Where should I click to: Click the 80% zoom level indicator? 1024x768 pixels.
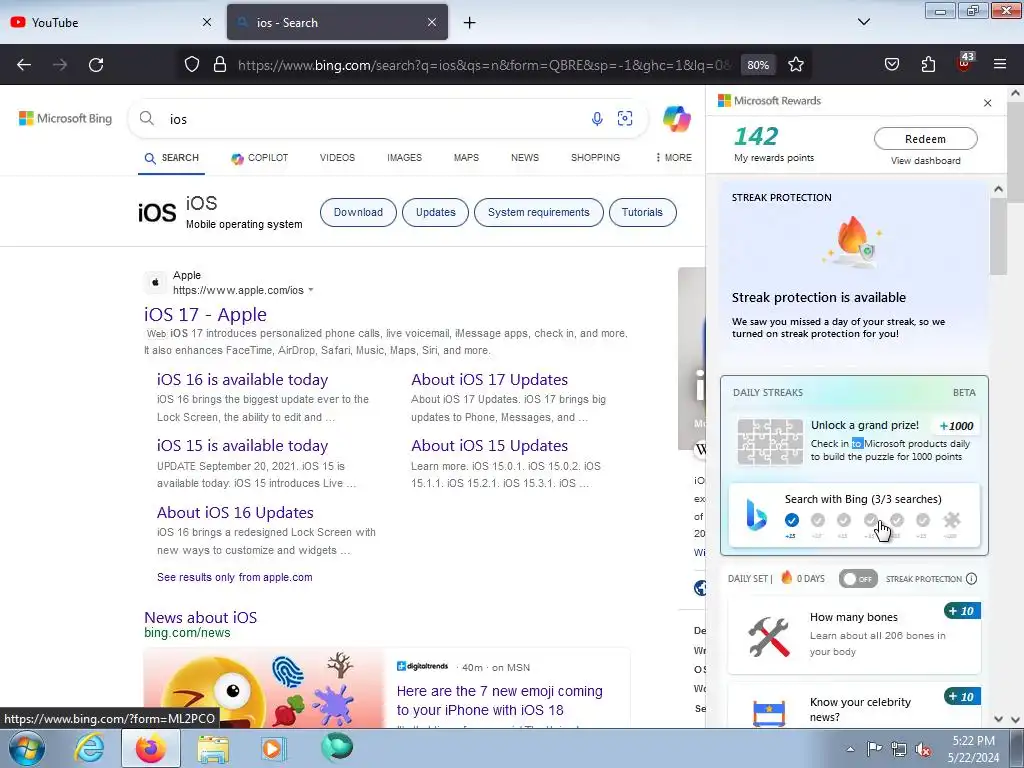[x=758, y=65]
